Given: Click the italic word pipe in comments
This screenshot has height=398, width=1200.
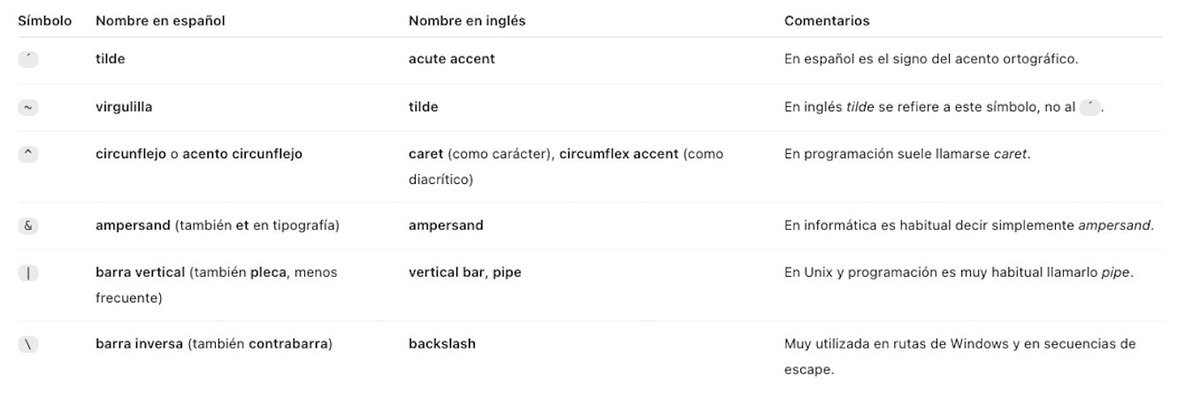Looking at the screenshot, I should coord(1116,272).
